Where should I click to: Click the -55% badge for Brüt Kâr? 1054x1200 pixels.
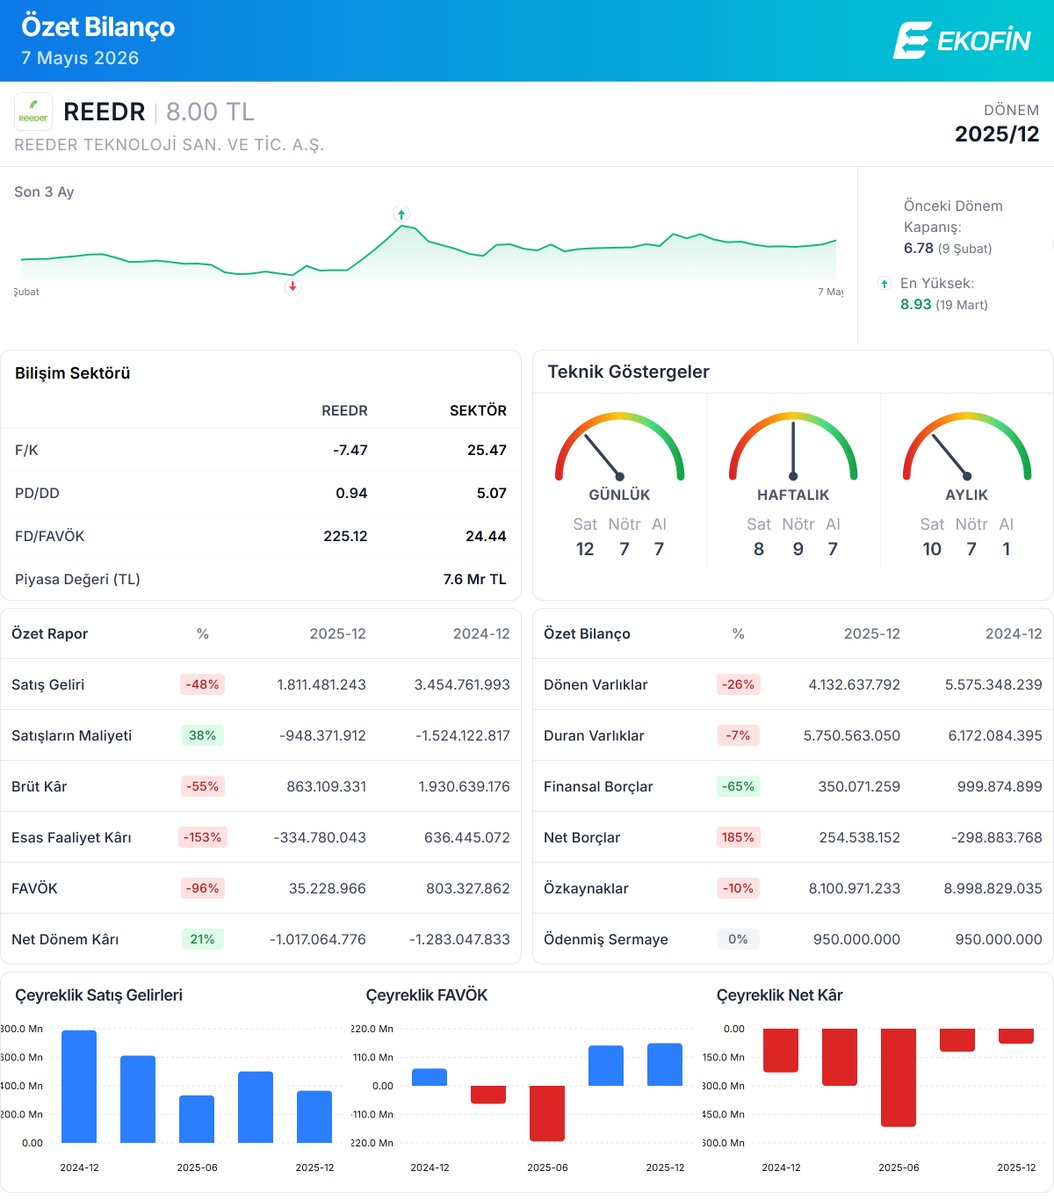(x=203, y=786)
